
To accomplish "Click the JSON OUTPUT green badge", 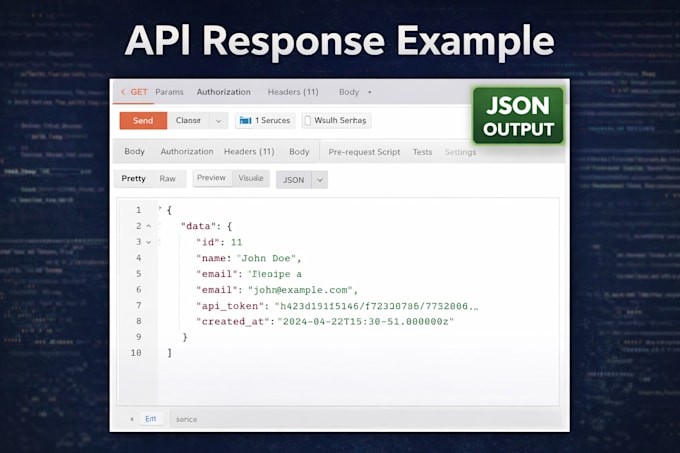I will [518, 116].
